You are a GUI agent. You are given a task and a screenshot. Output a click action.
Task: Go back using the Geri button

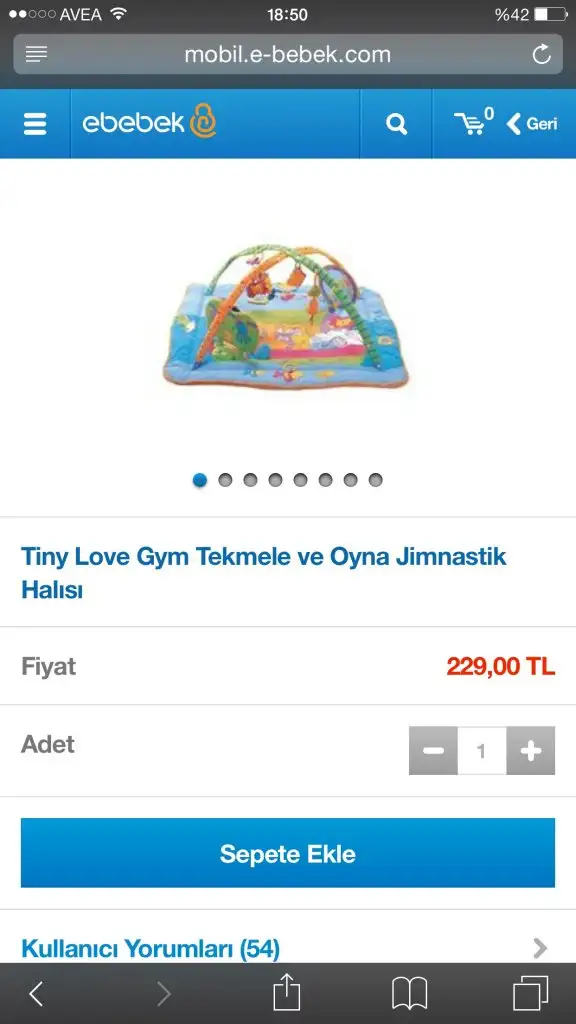(532, 123)
